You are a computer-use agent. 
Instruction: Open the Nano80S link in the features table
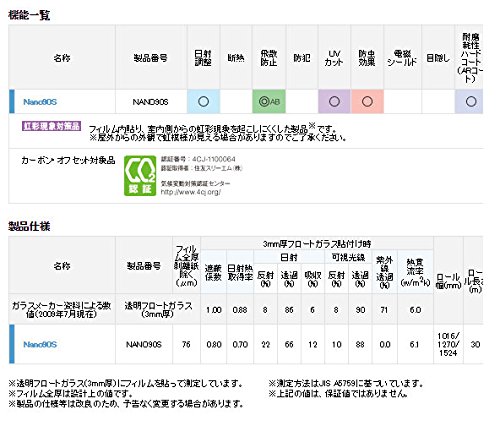[x=40, y=102]
